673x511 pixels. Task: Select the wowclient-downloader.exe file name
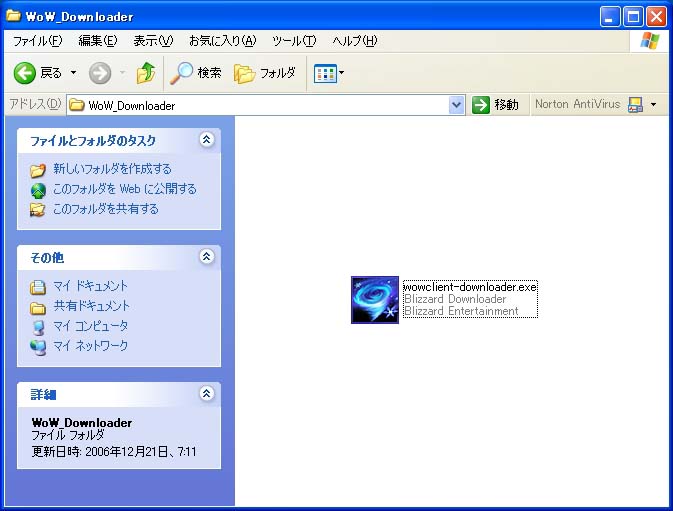pyautogui.click(x=470, y=287)
